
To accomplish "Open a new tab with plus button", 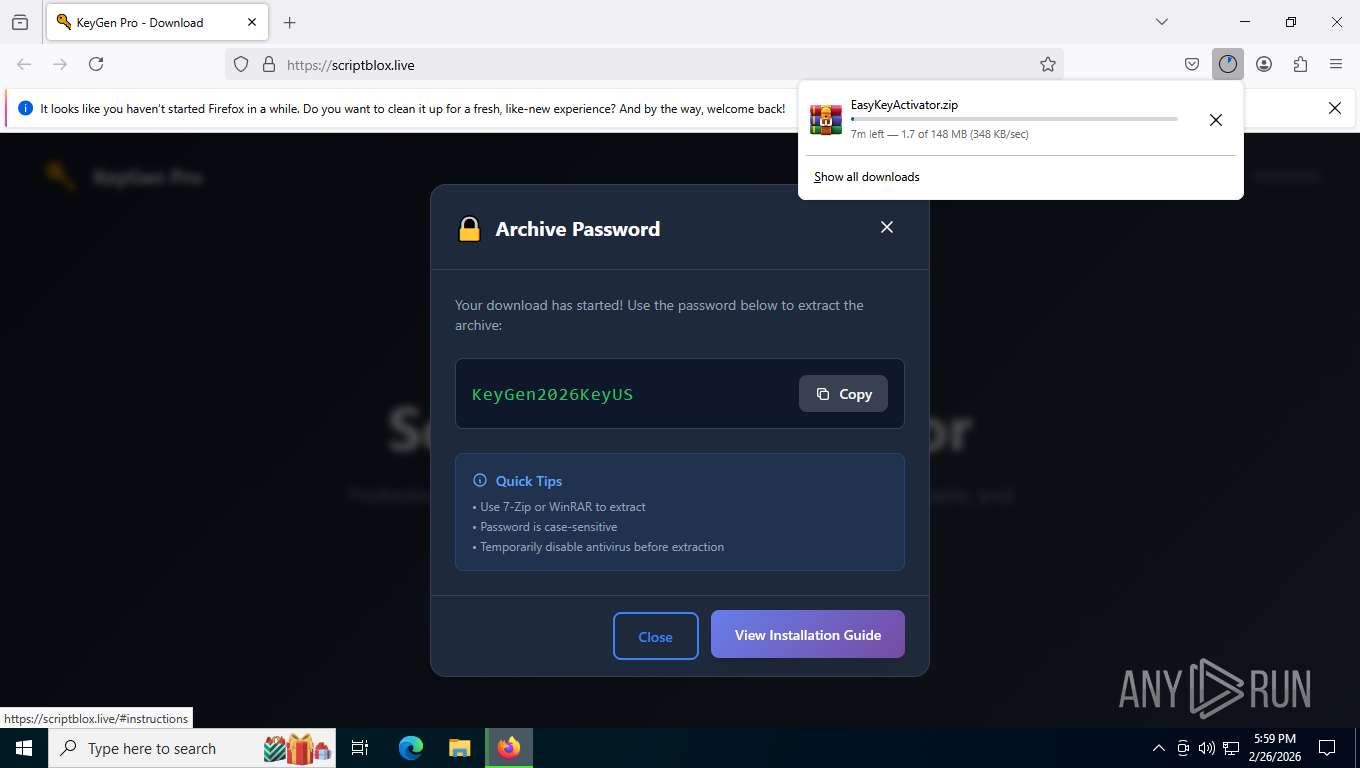I will coord(289,22).
